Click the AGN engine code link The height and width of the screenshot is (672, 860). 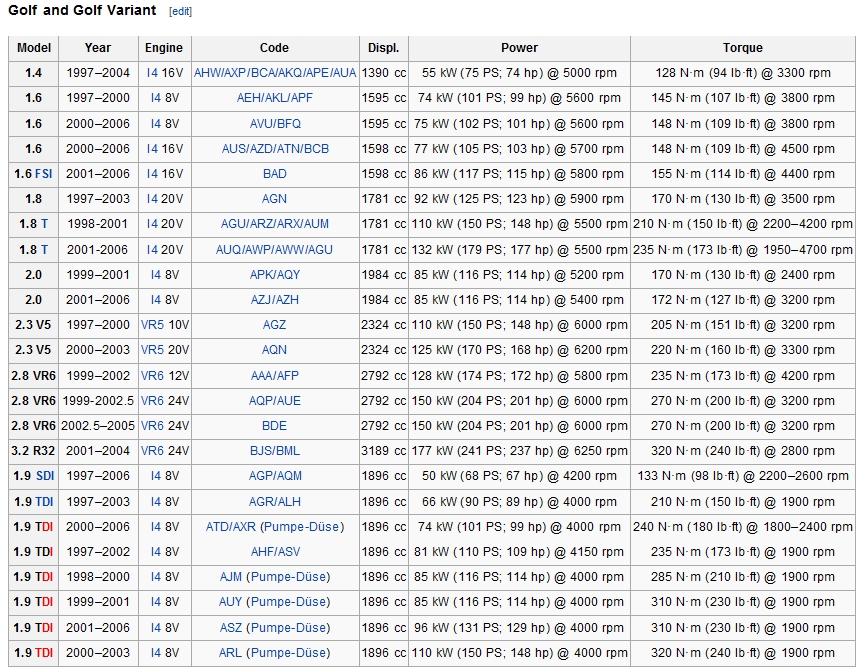click(x=274, y=199)
